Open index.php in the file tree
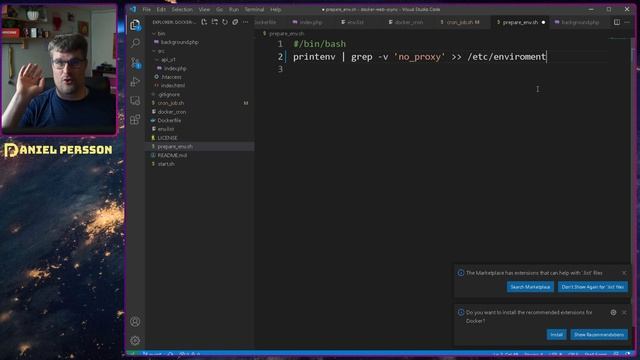The image size is (640, 360). pyautogui.click(x=175, y=69)
